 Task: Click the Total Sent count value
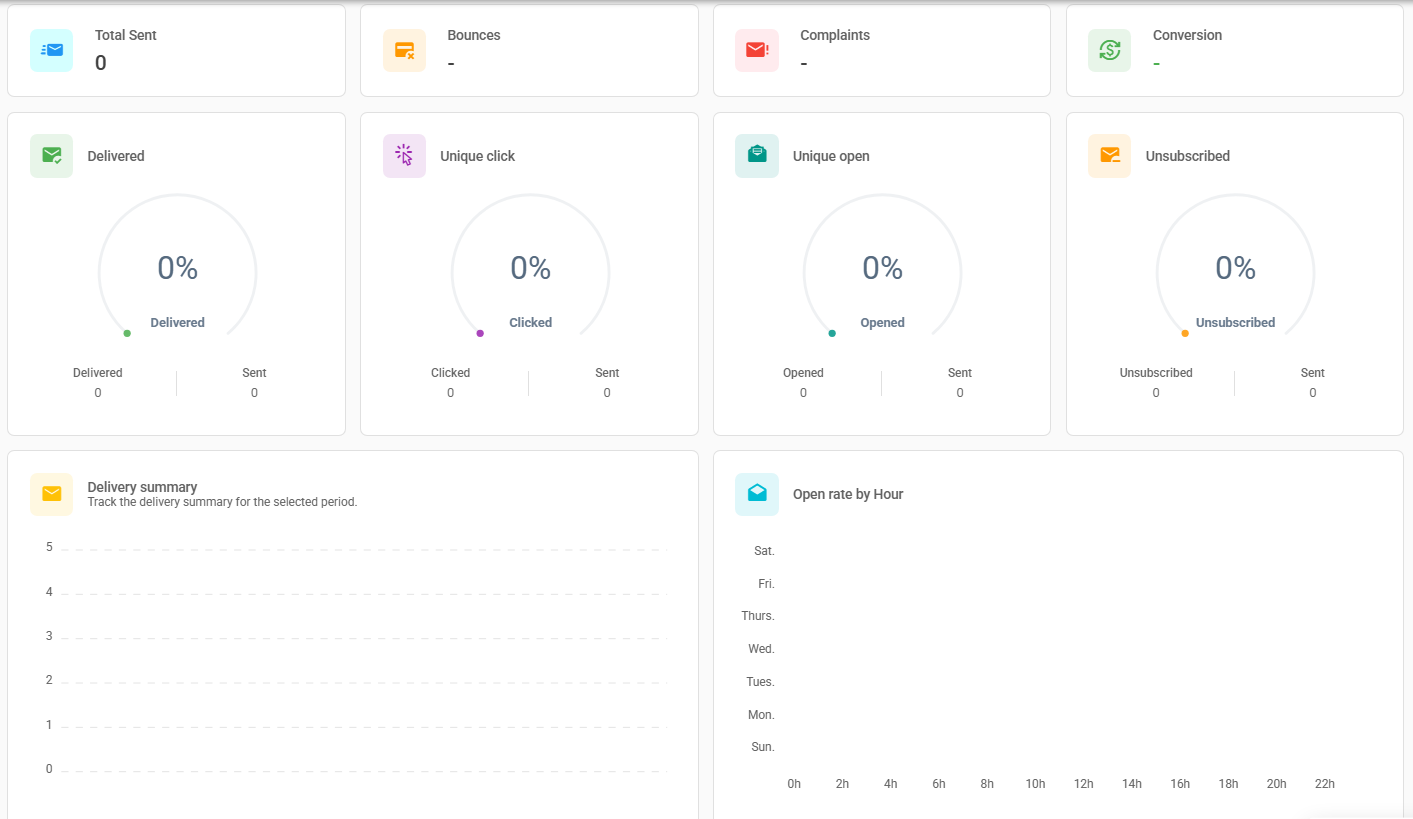point(101,63)
